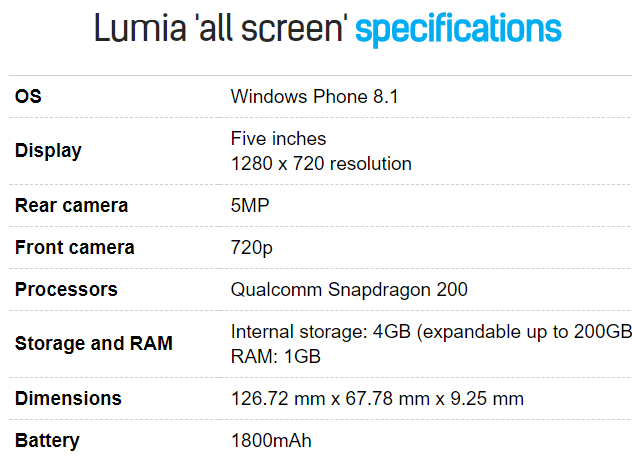Select the 'Battery' row label
This screenshot has width=632, height=464.
pos(47,441)
